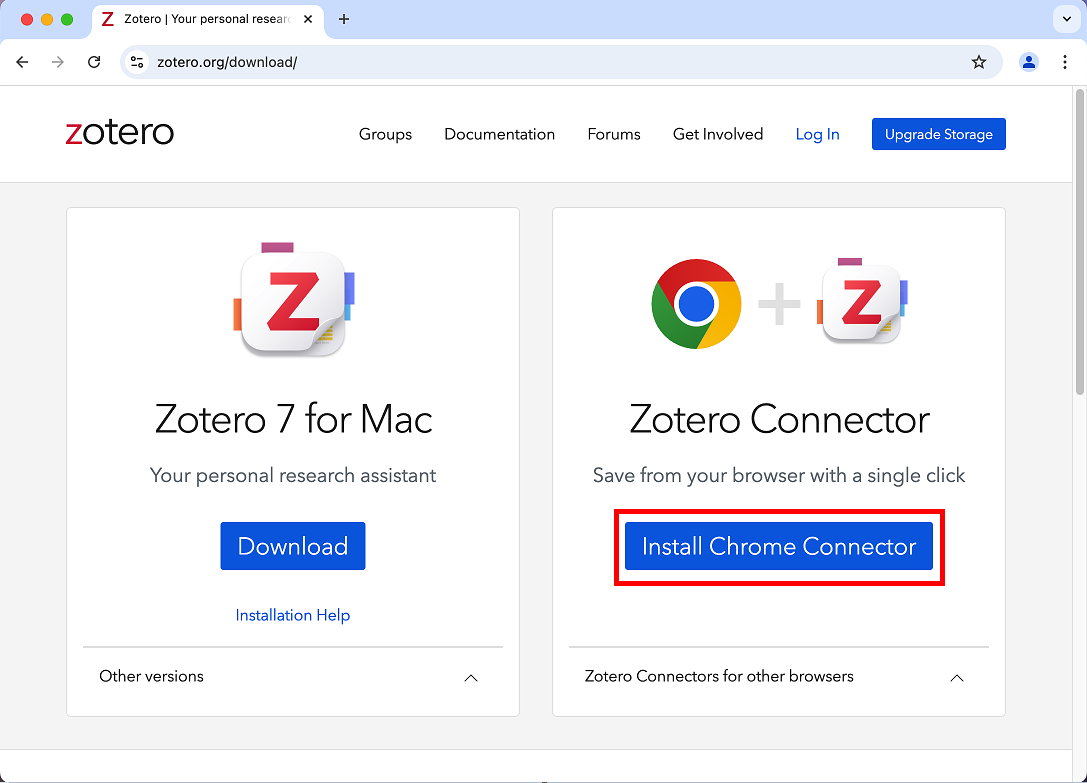This screenshot has width=1087, height=783.
Task: Click the browser back arrow
Action: click(x=22, y=62)
